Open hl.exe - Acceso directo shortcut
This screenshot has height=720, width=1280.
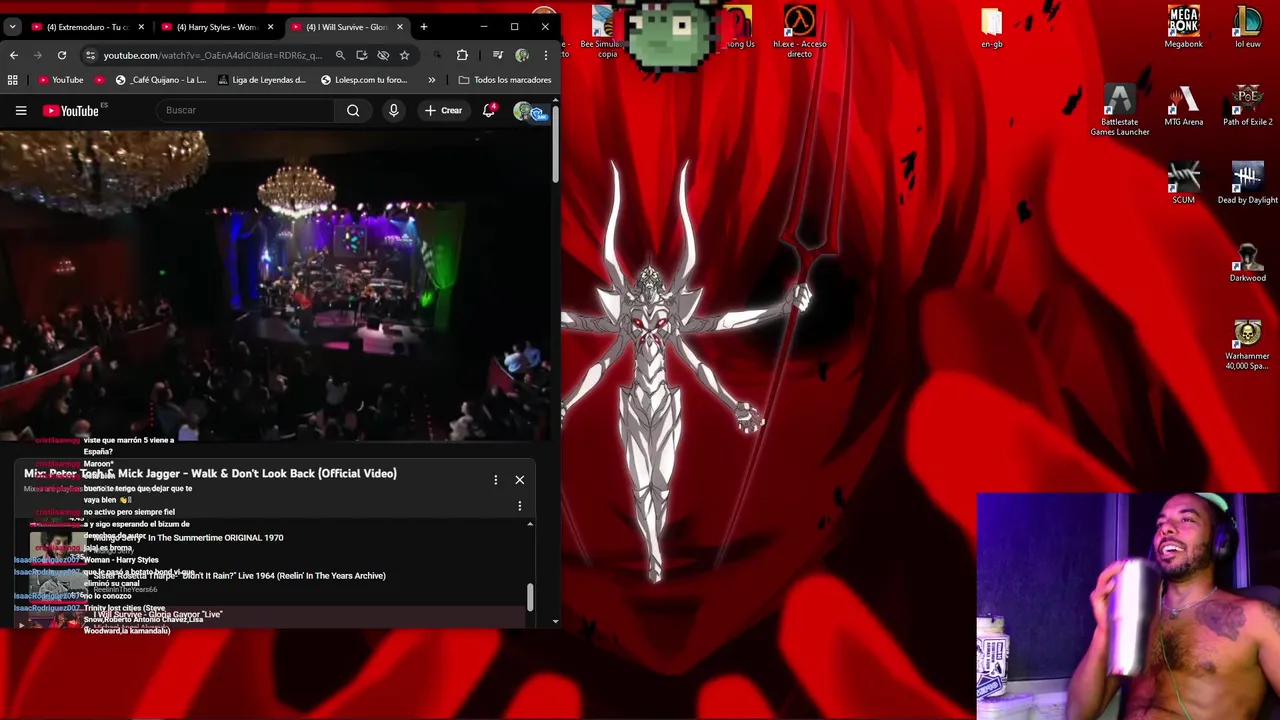coord(799,31)
